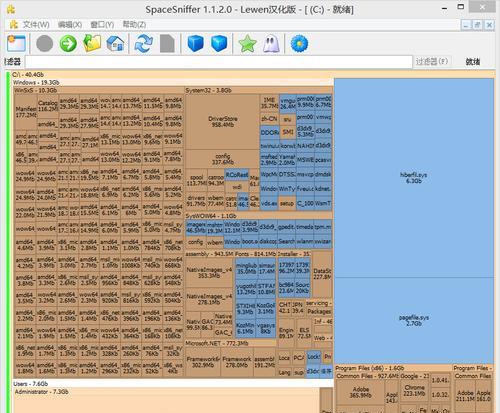The height and width of the screenshot is (413, 500).
Task: Go up one folder level icon
Action: pyautogui.click(x=92, y=44)
